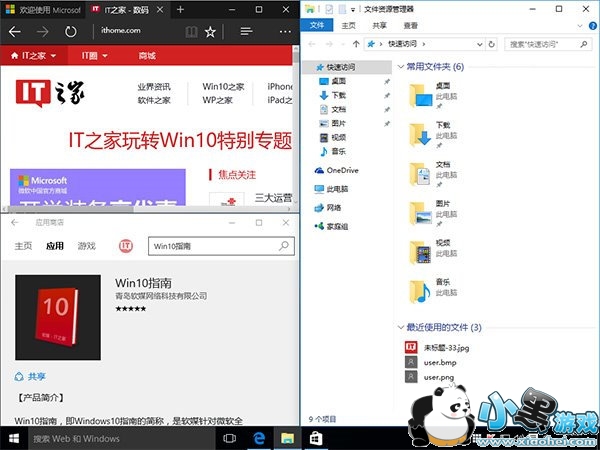
Task: Open the 文档 folder in common folders
Action: point(433,174)
